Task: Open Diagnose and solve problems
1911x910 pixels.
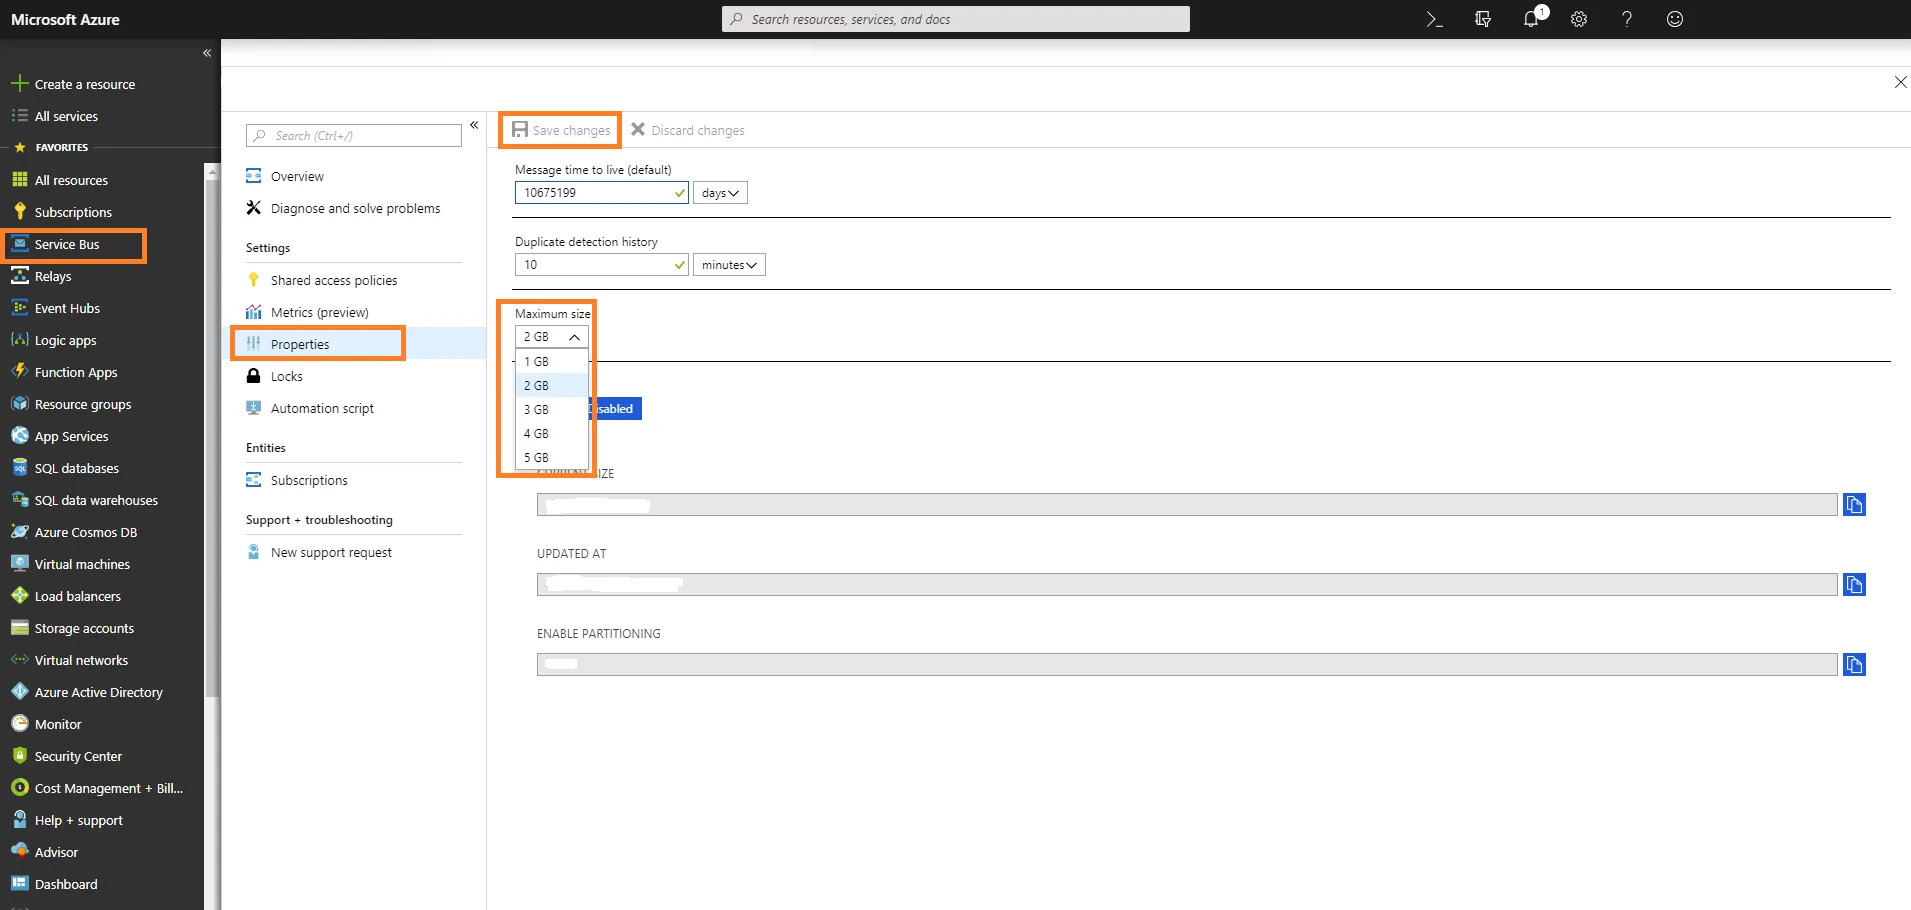Action: [354, 208]
